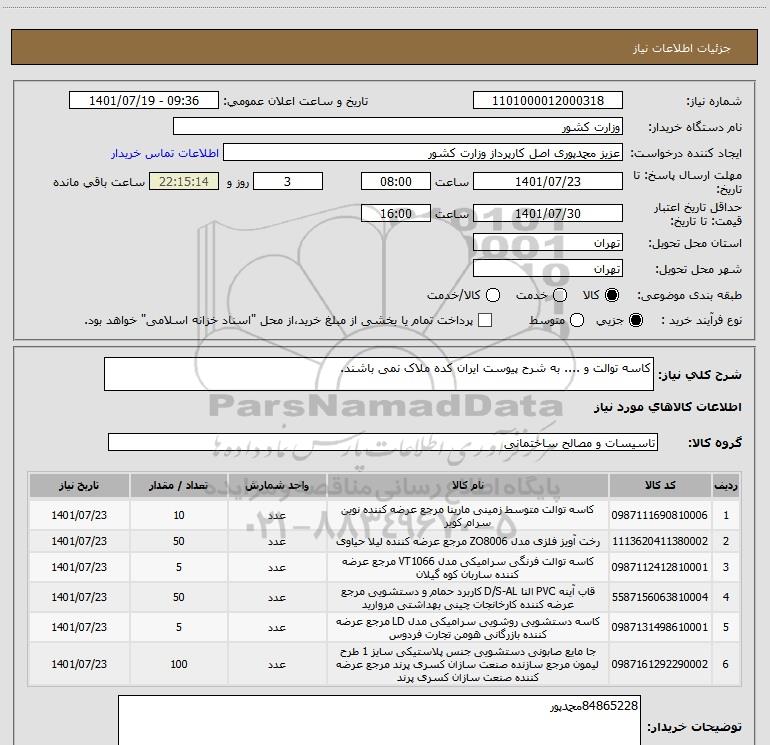Click the تاریخ نیاز column header
770x745 pixels.
point(79,486)
